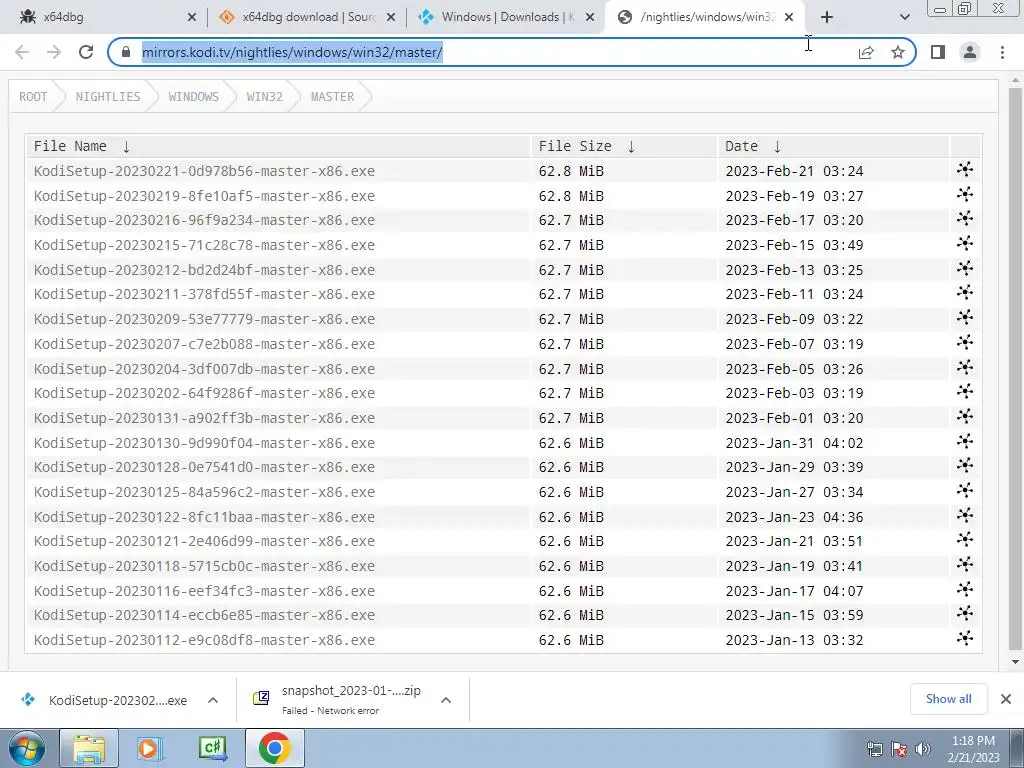Viewport: 1024px width, 768px height.
Task: Open downloaded KodiSetup exe in download bar
Action: pyautogui.click(x=104, y=700)
